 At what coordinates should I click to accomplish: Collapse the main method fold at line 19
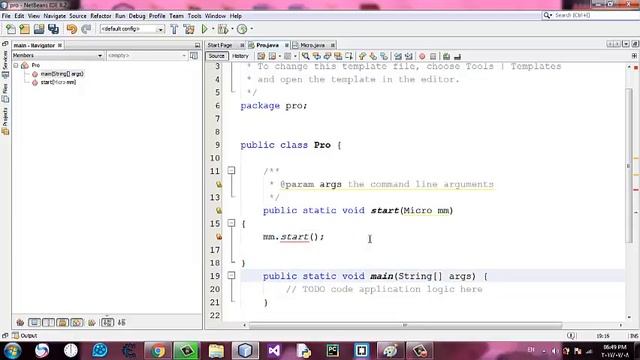coord(231,275)
